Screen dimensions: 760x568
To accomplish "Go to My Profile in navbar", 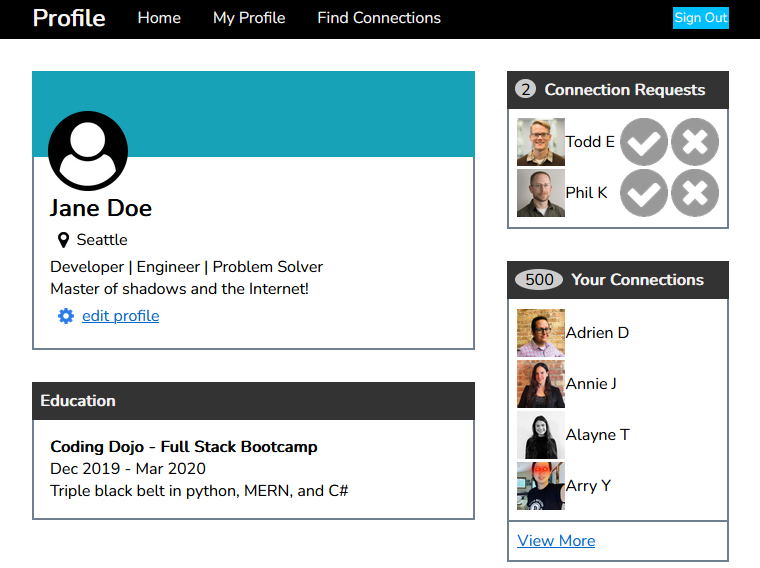I will (249, 18).
